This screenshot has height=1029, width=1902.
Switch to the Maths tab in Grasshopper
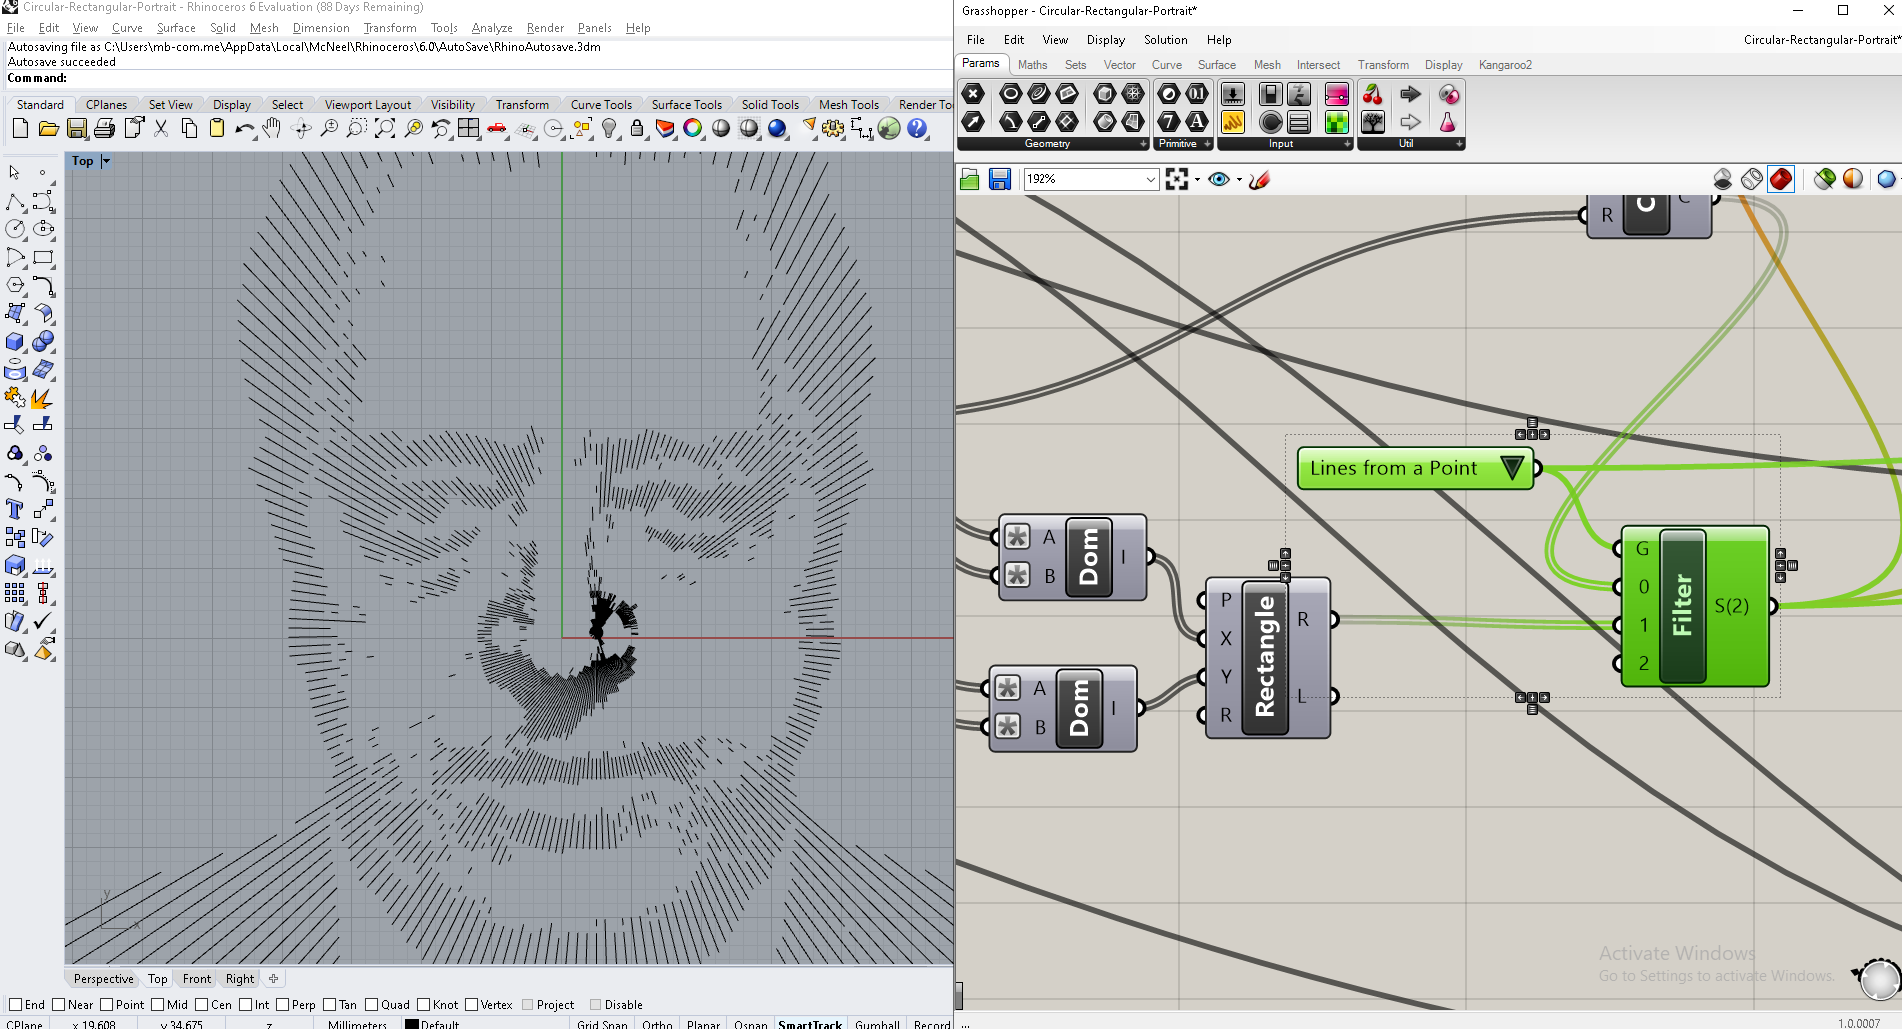1032,65
